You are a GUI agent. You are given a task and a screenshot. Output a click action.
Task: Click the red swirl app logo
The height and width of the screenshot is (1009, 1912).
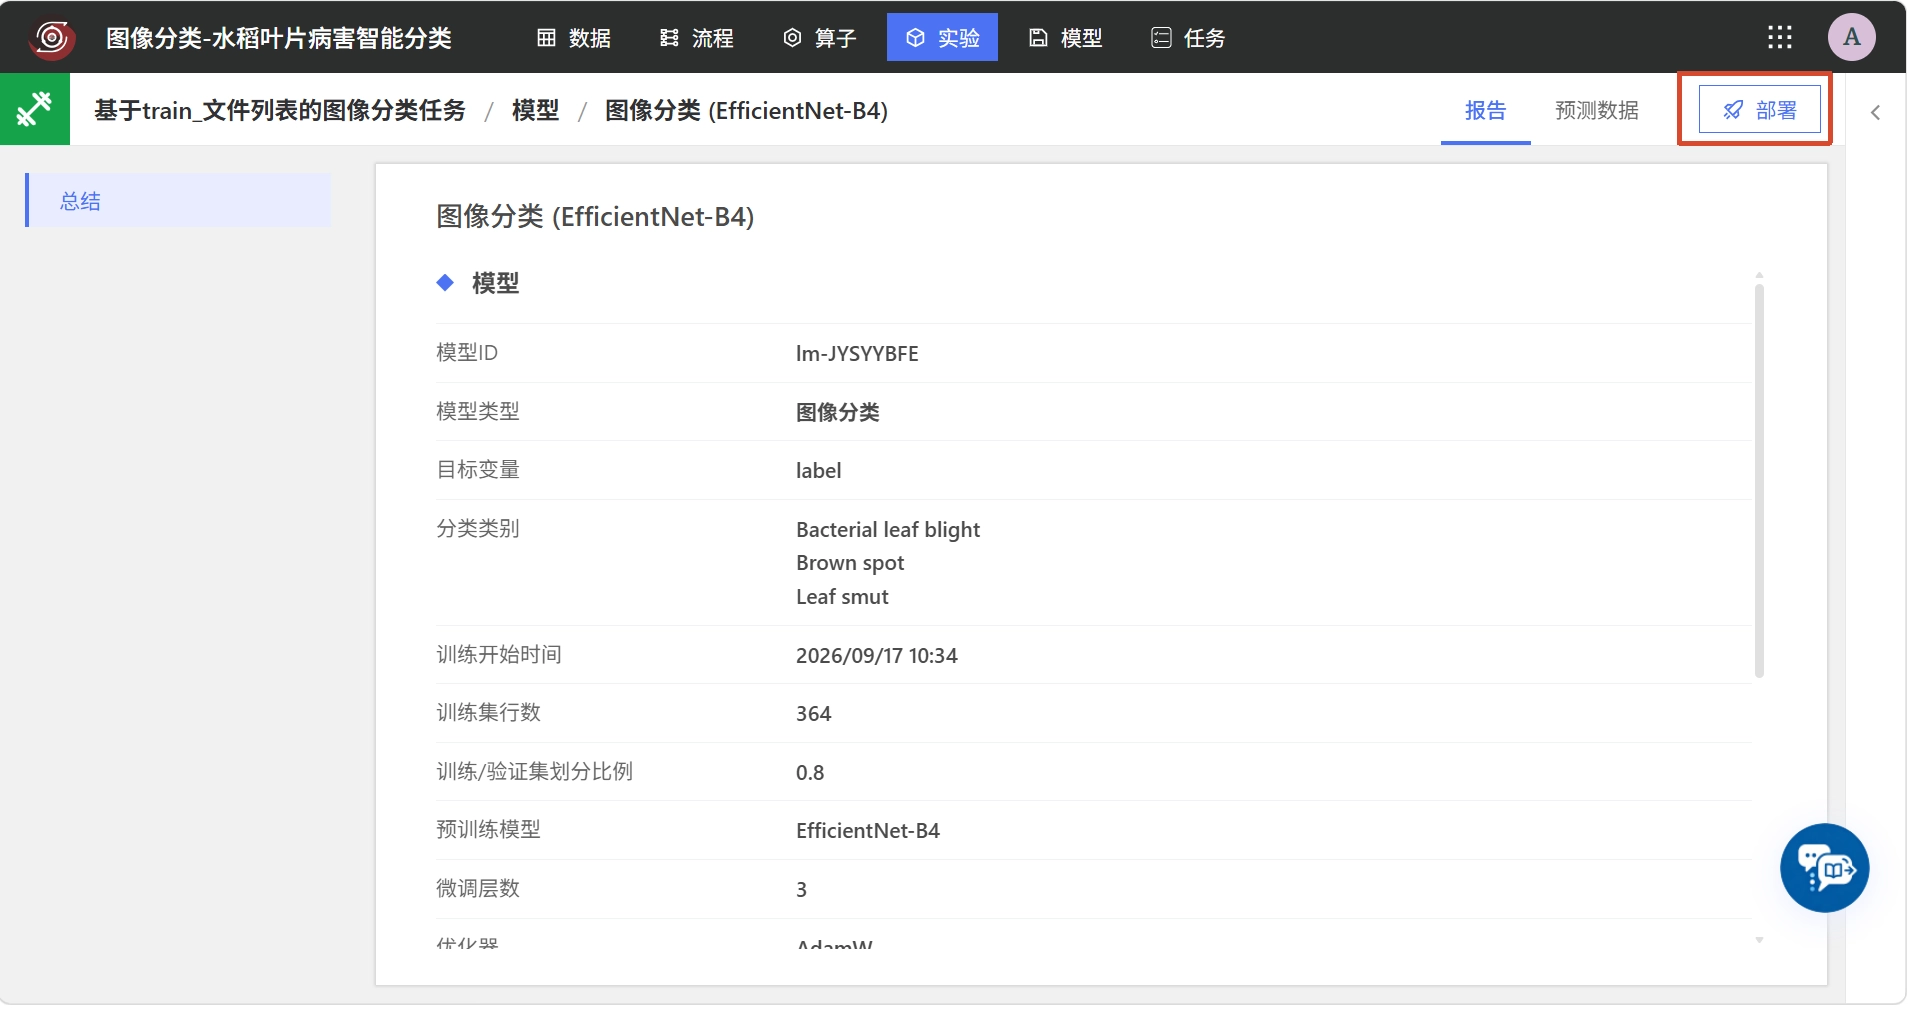[52, 38]
